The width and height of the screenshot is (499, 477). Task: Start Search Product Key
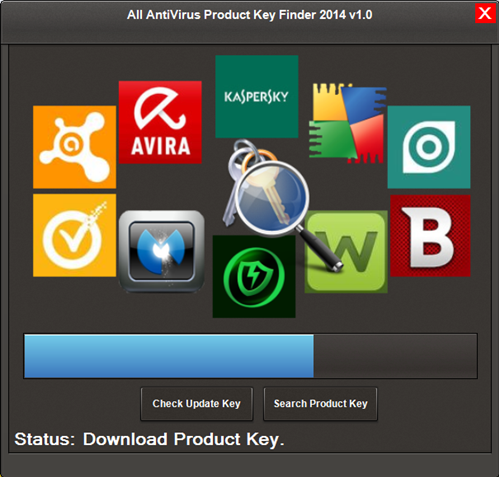pos(320,404)
